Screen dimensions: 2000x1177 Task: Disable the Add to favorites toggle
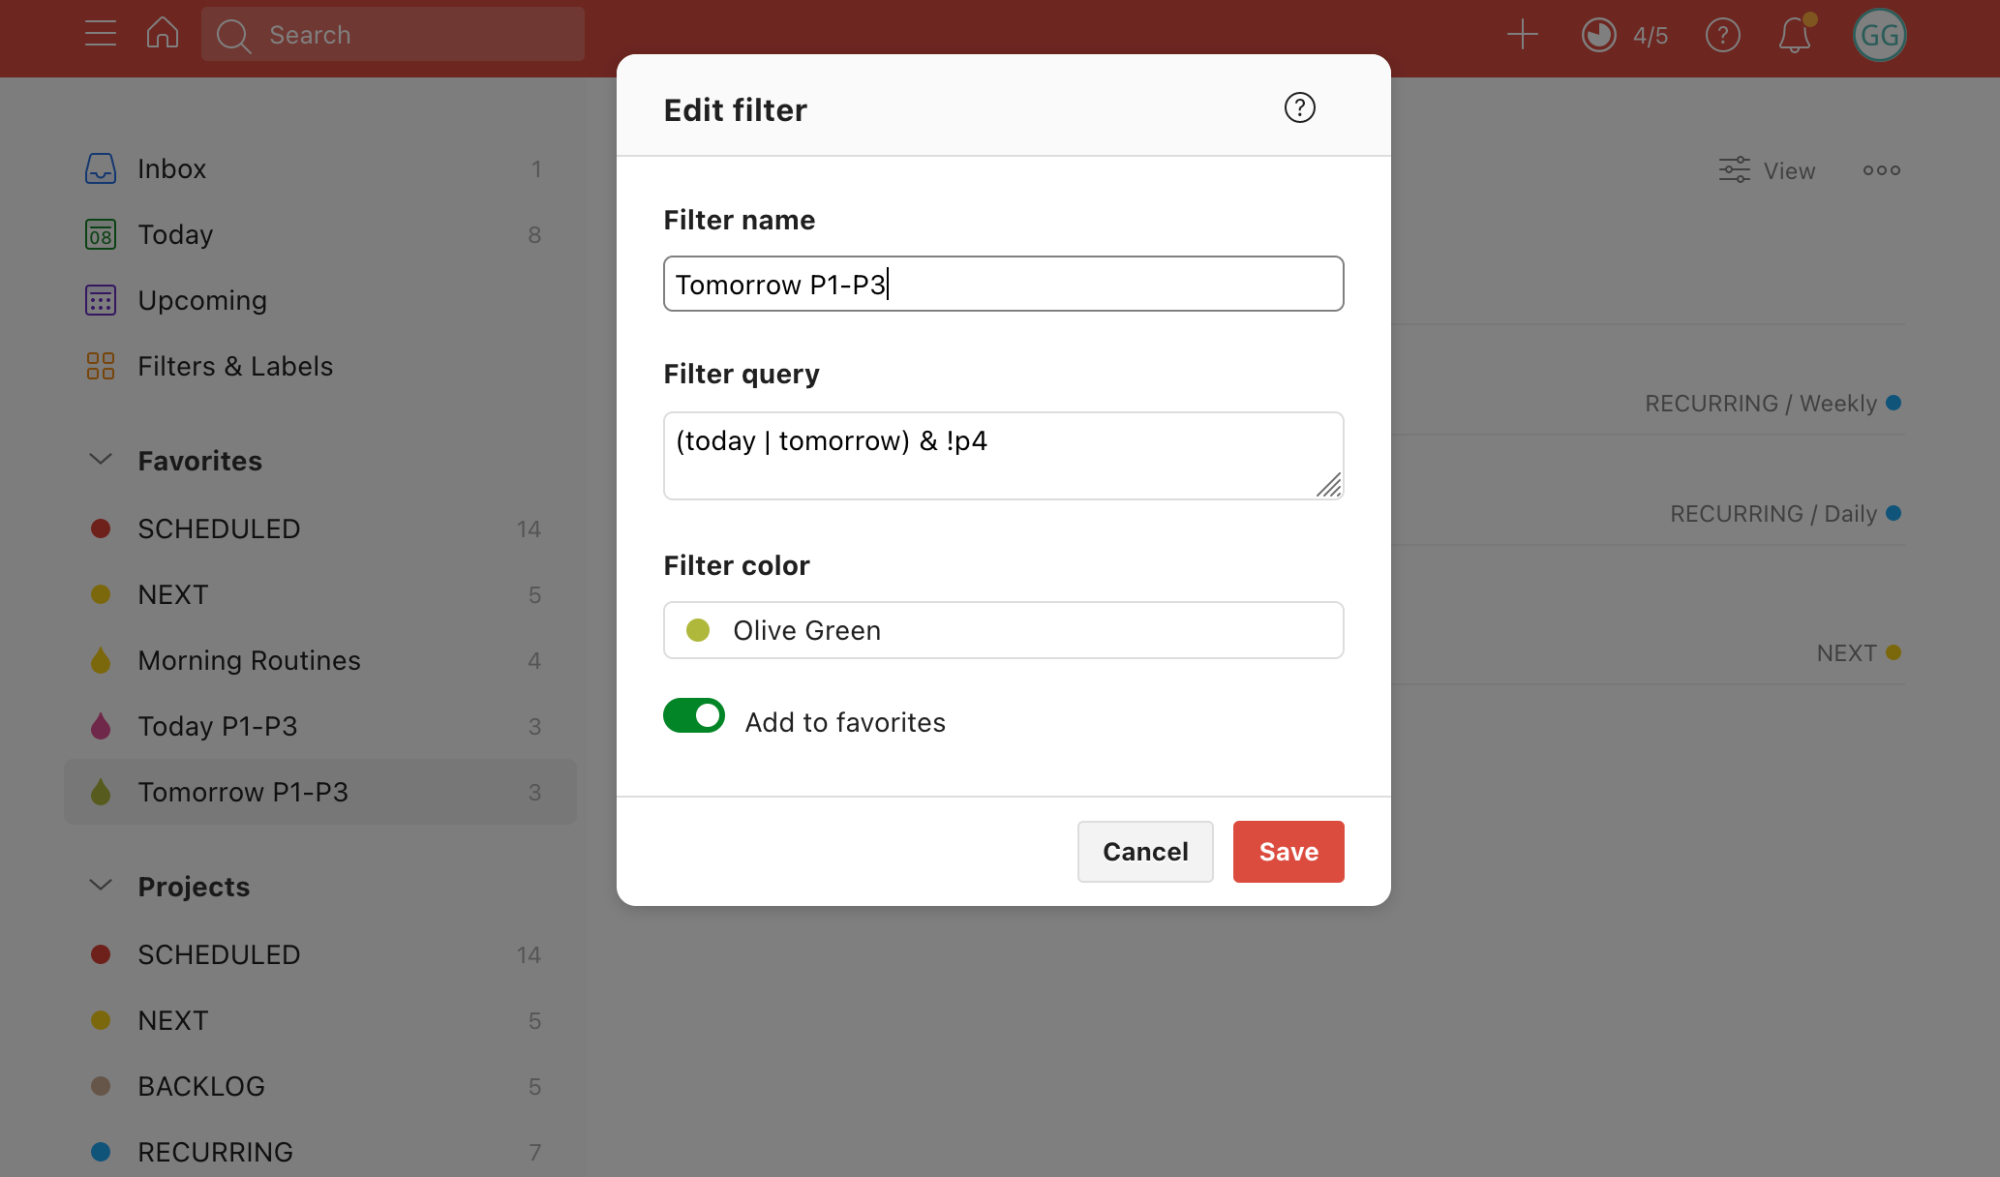(x=693, y=716)
